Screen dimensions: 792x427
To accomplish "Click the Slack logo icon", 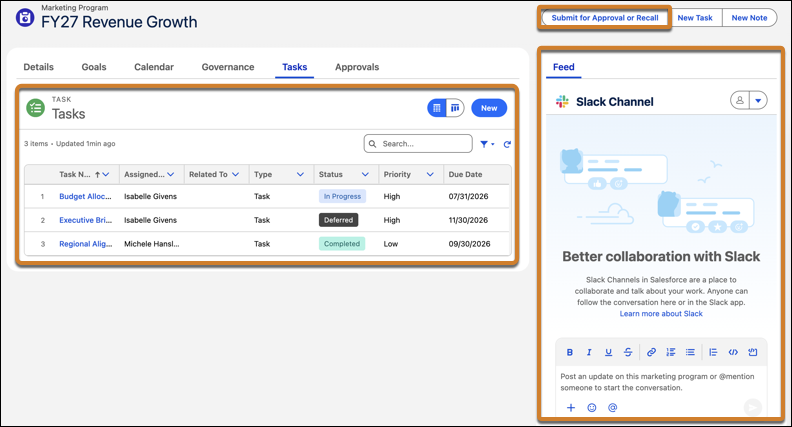I will click(562, 102).
